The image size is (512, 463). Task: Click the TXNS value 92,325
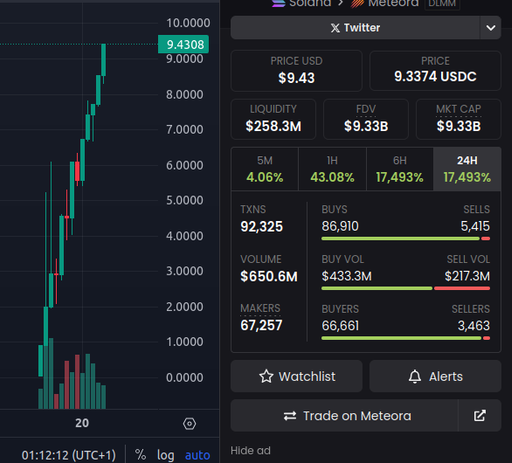[x=262, y=227]
